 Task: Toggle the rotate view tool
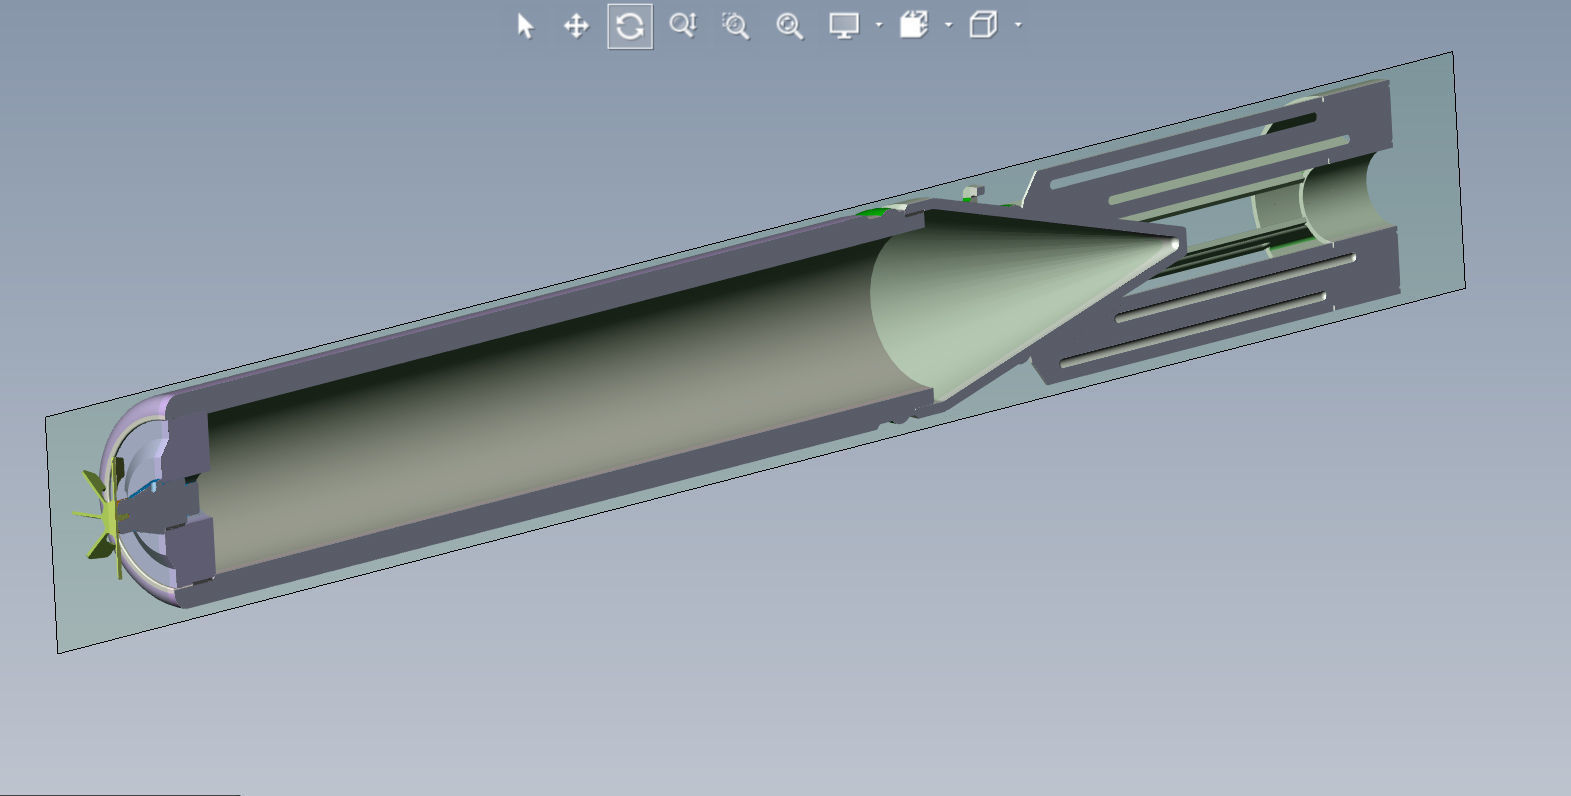(630, 26)
